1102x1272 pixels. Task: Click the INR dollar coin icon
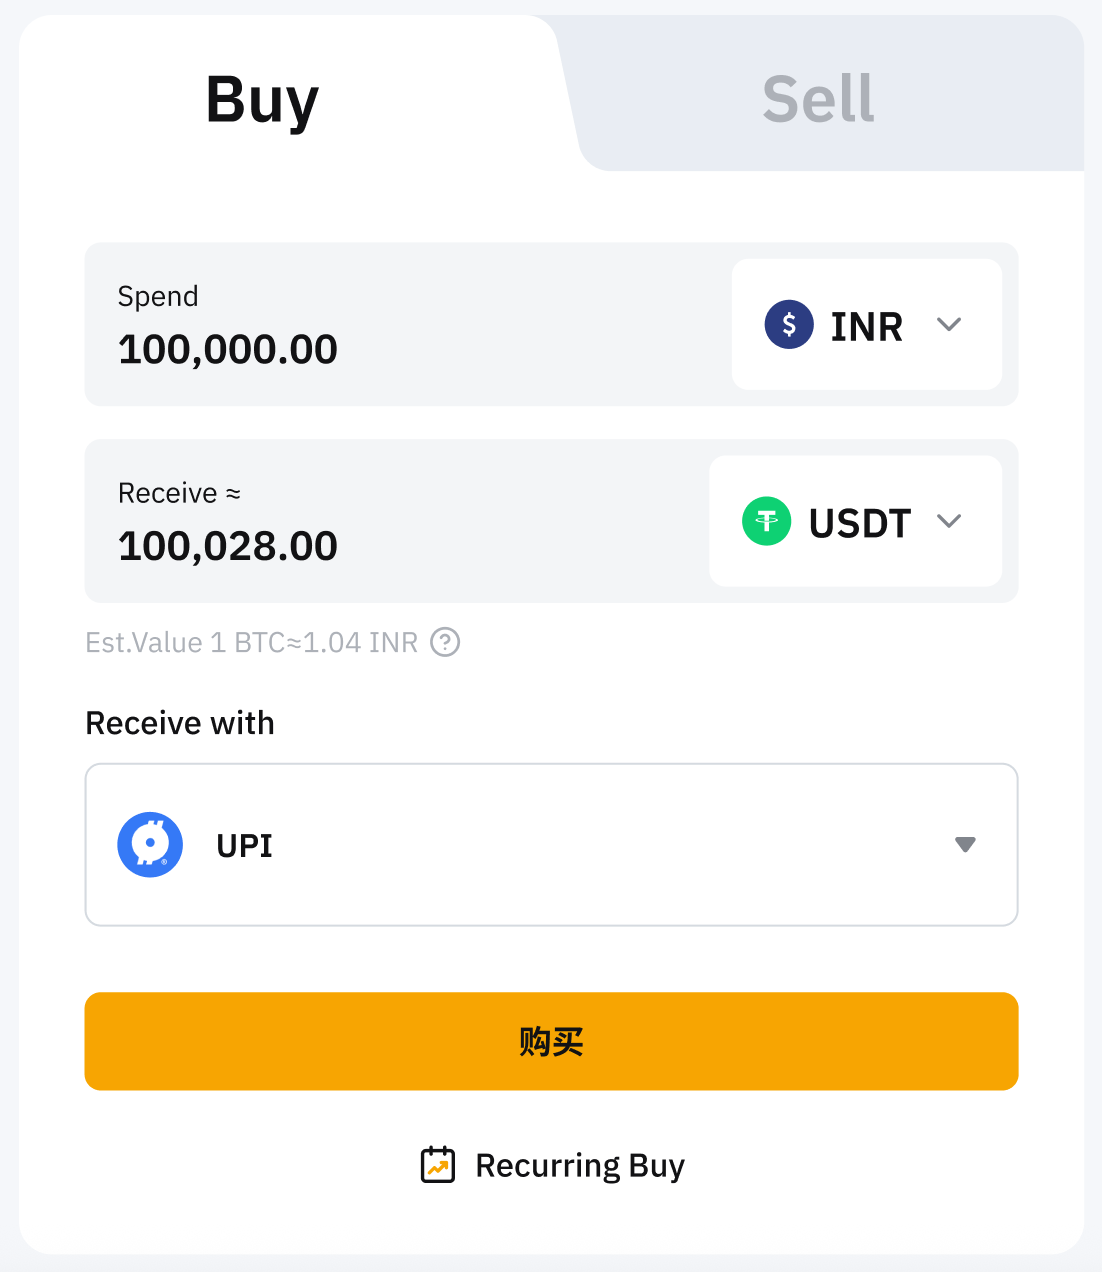[788, 325]
